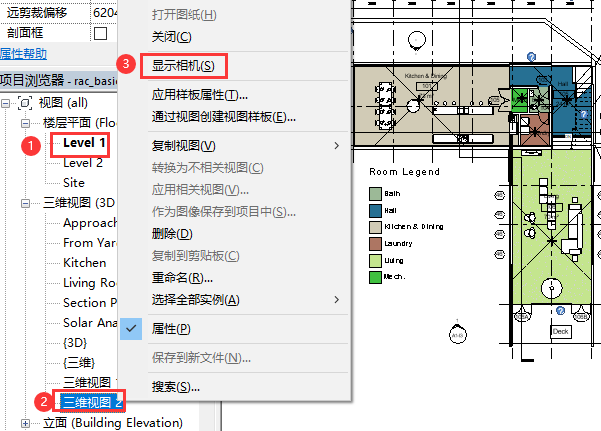Click the 视图 (all) root view icon
Image resolution: width=601 pixels, height=431 pixels.
(x=24, y=102)
